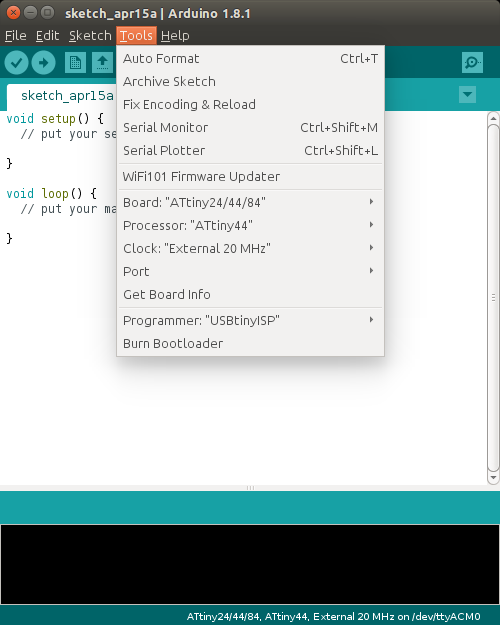Close the open Tools menu
Viewport: 500px width, 625px height.
(x=136, y=36)
